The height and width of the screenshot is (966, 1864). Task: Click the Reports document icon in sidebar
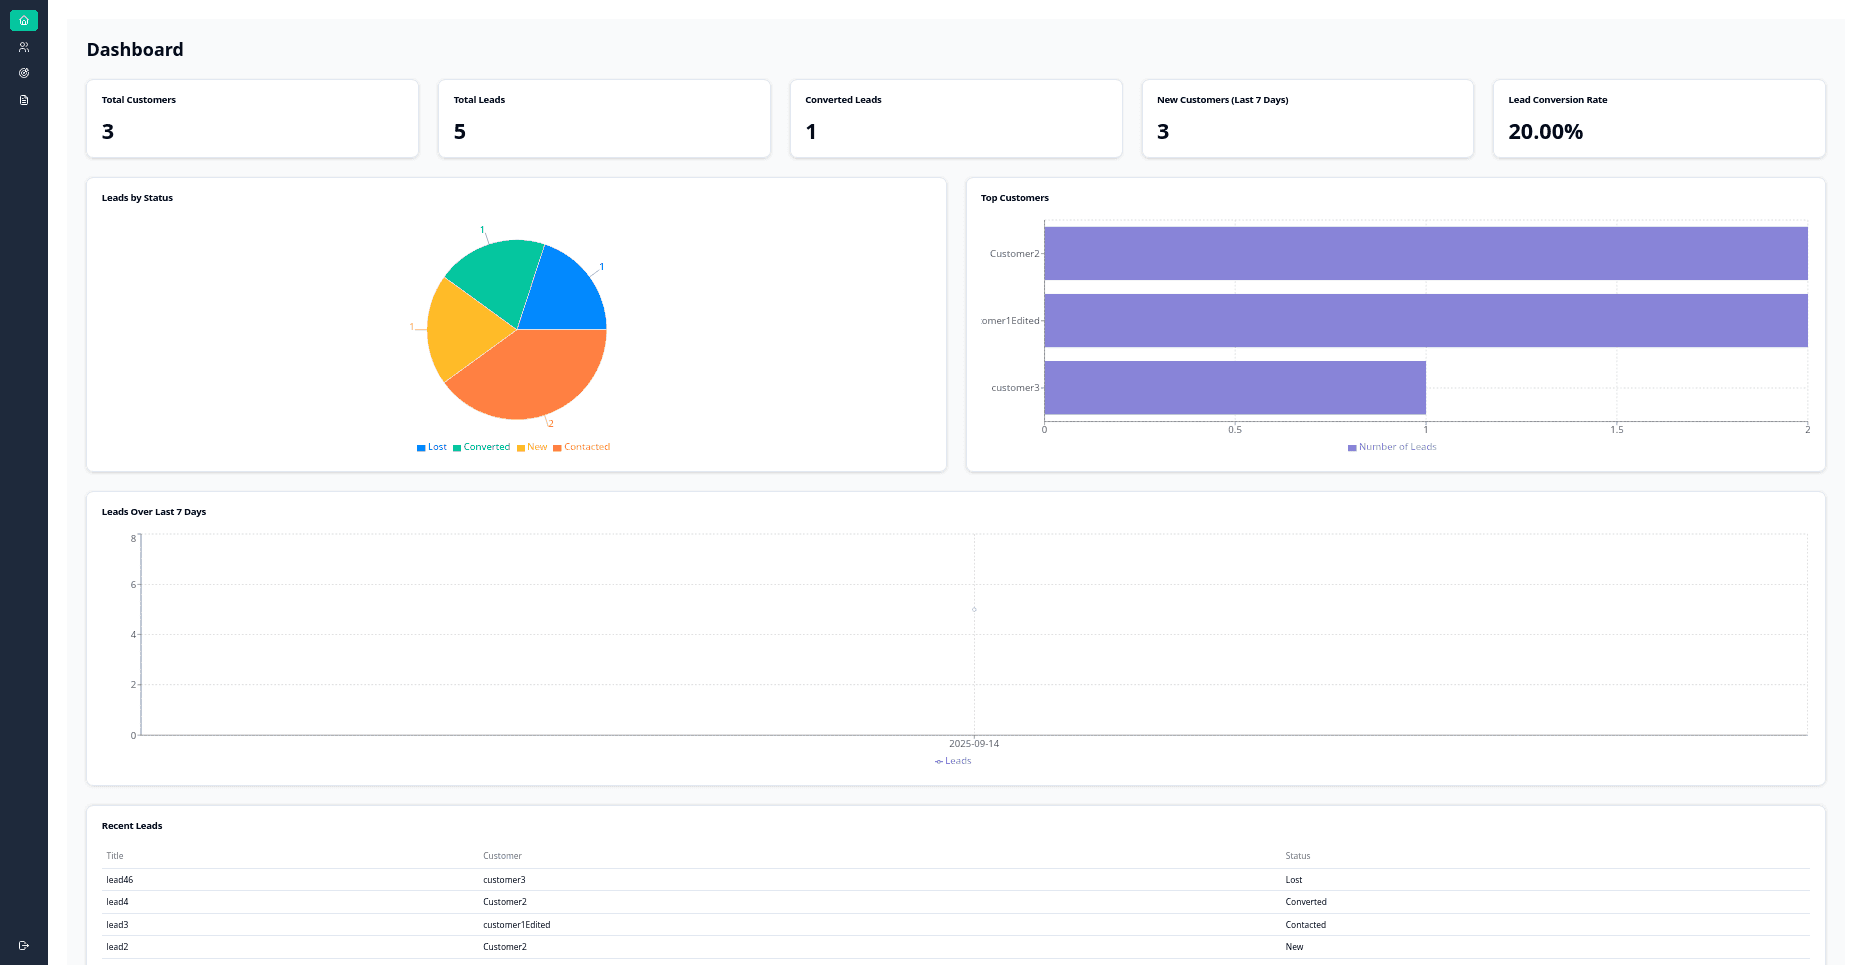(x=23, y=100)
